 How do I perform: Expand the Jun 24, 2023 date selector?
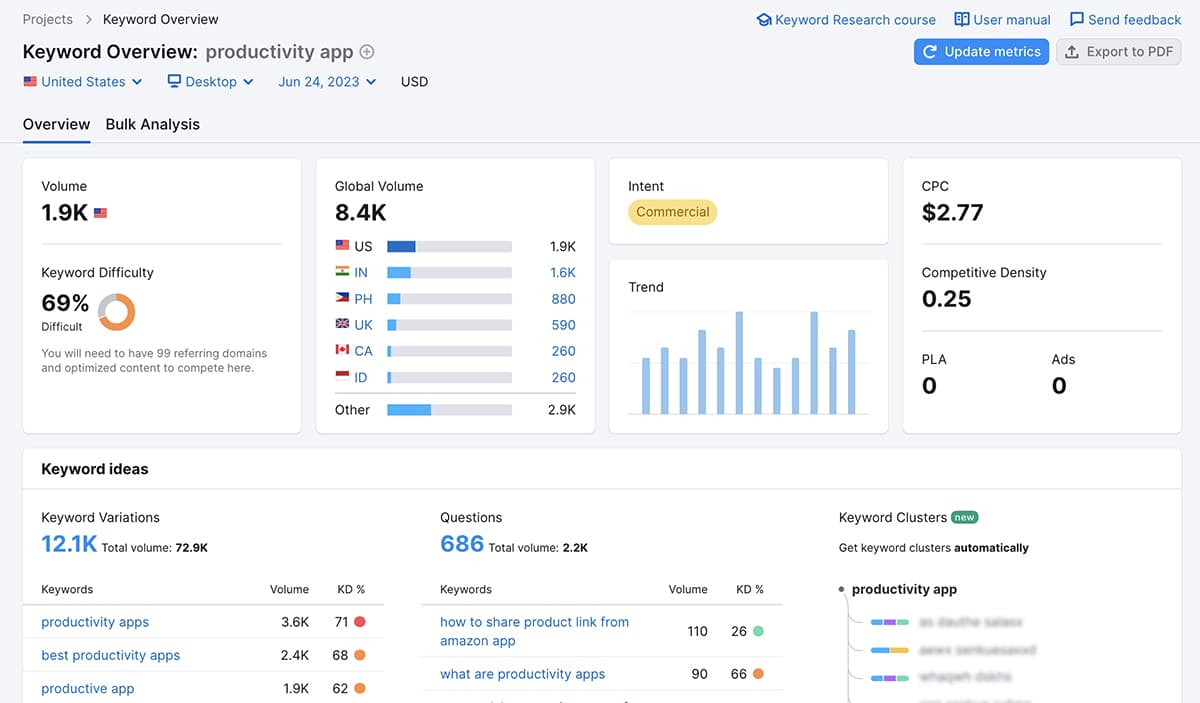coord(327,82)
